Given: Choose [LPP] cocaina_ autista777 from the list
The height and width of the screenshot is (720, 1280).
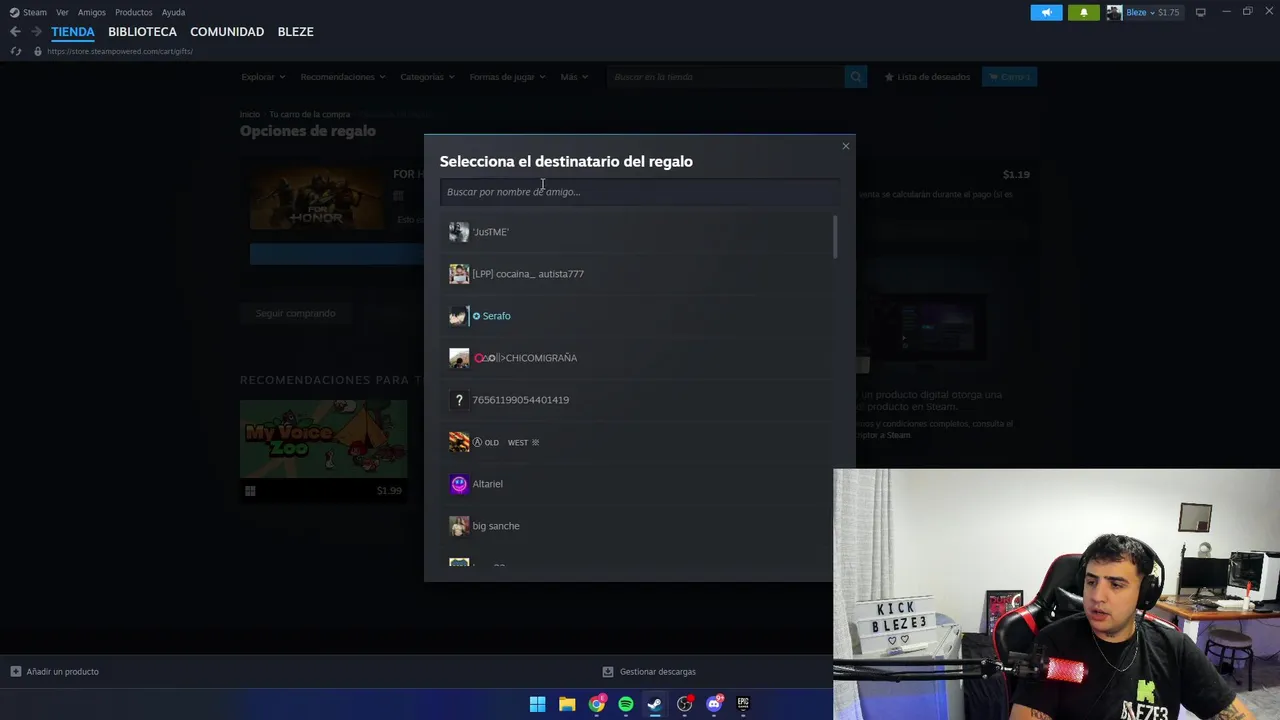Looking at the screenshot, I should click(636, 274).
